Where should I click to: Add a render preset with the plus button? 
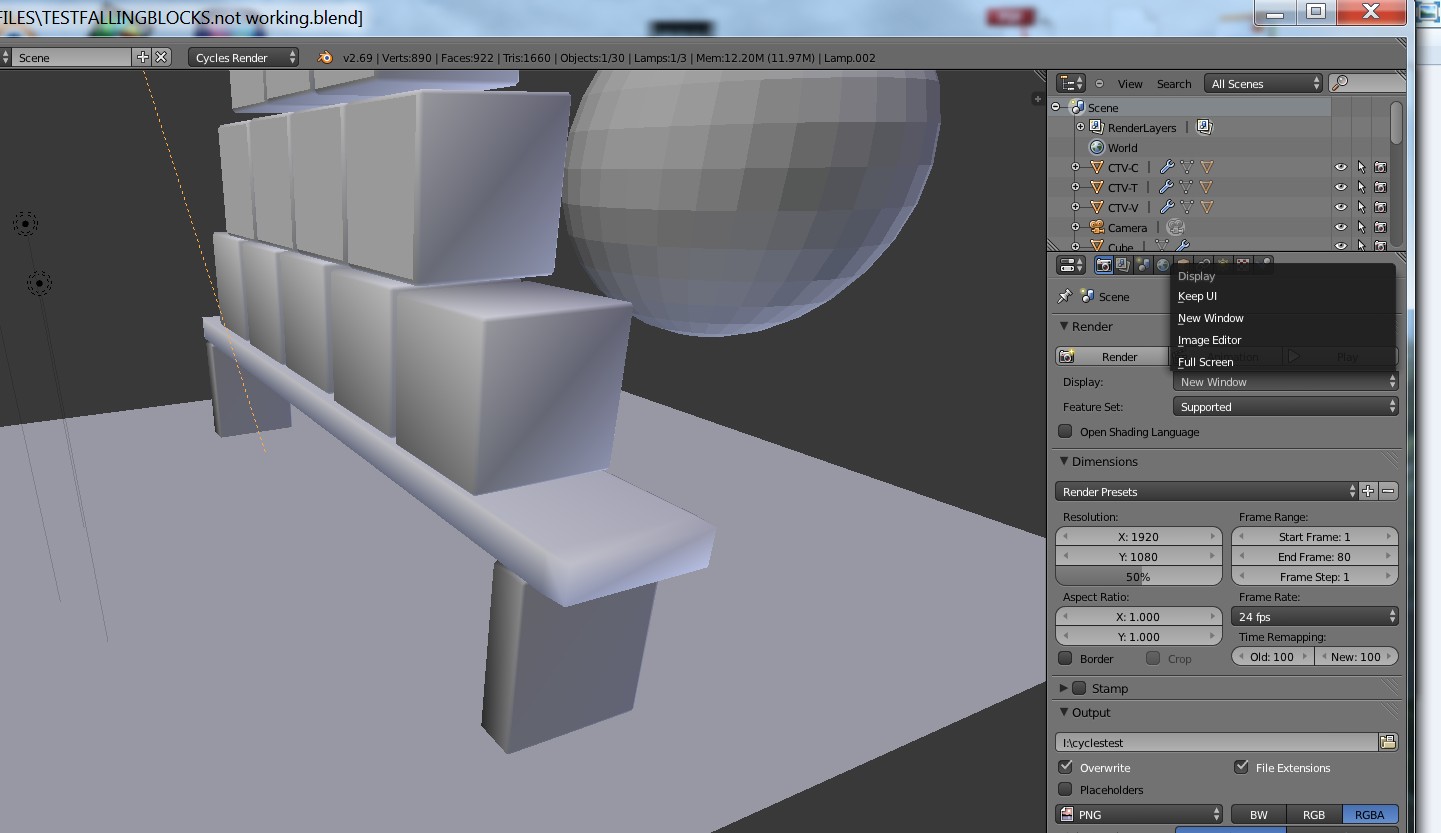[1368, 491]
